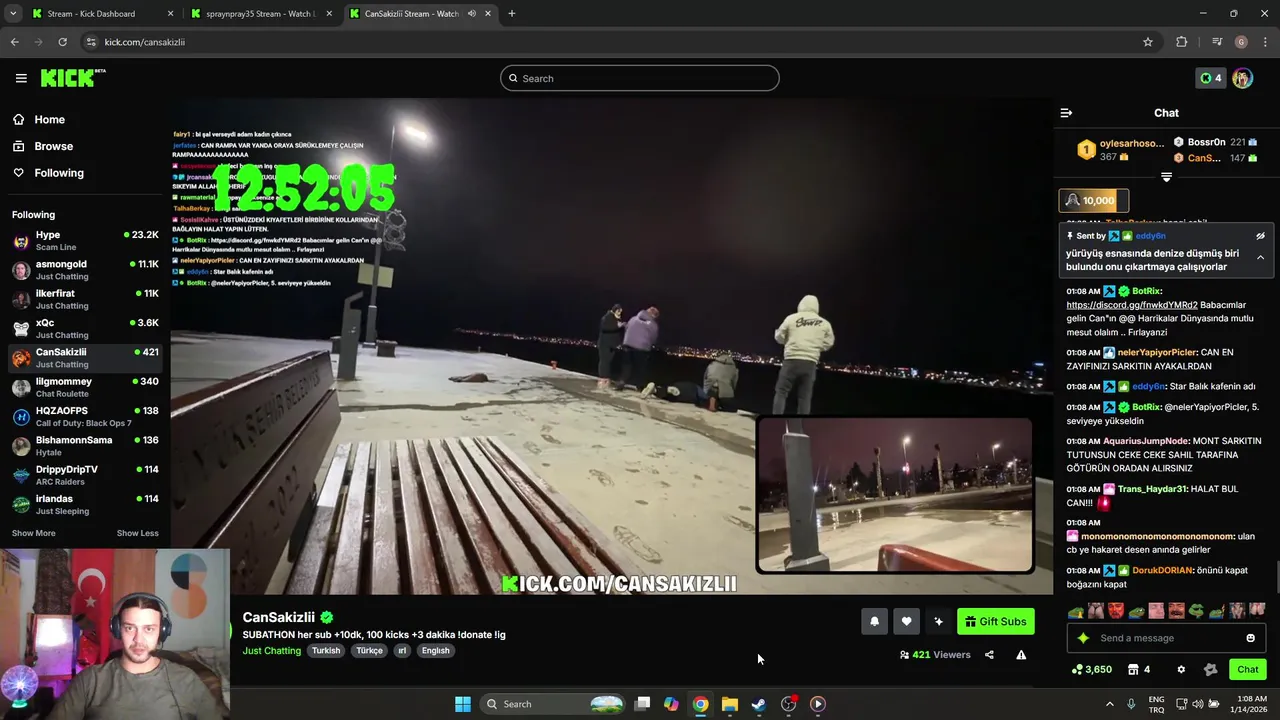Click the green sparkle icon in chat input
Image resolution: width=1280 pixels, height=720 pixels.
coord(1082,638)
